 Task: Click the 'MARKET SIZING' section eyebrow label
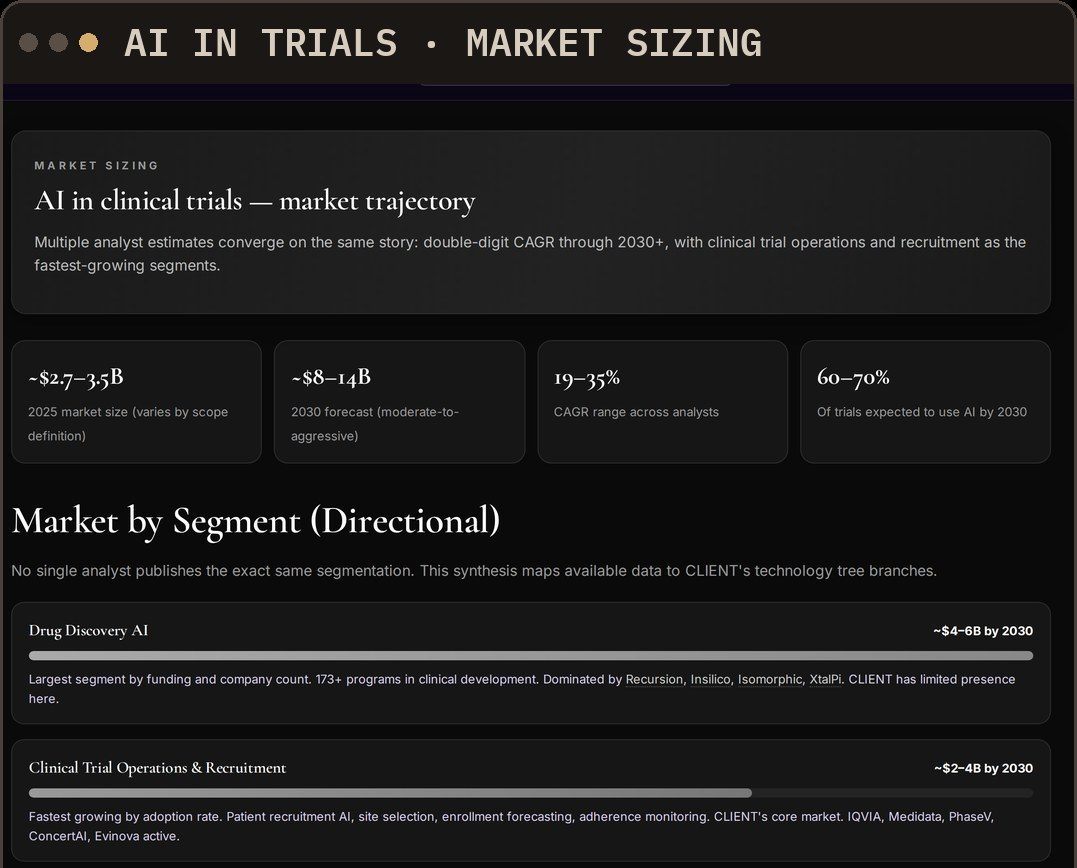pos(96,165)
